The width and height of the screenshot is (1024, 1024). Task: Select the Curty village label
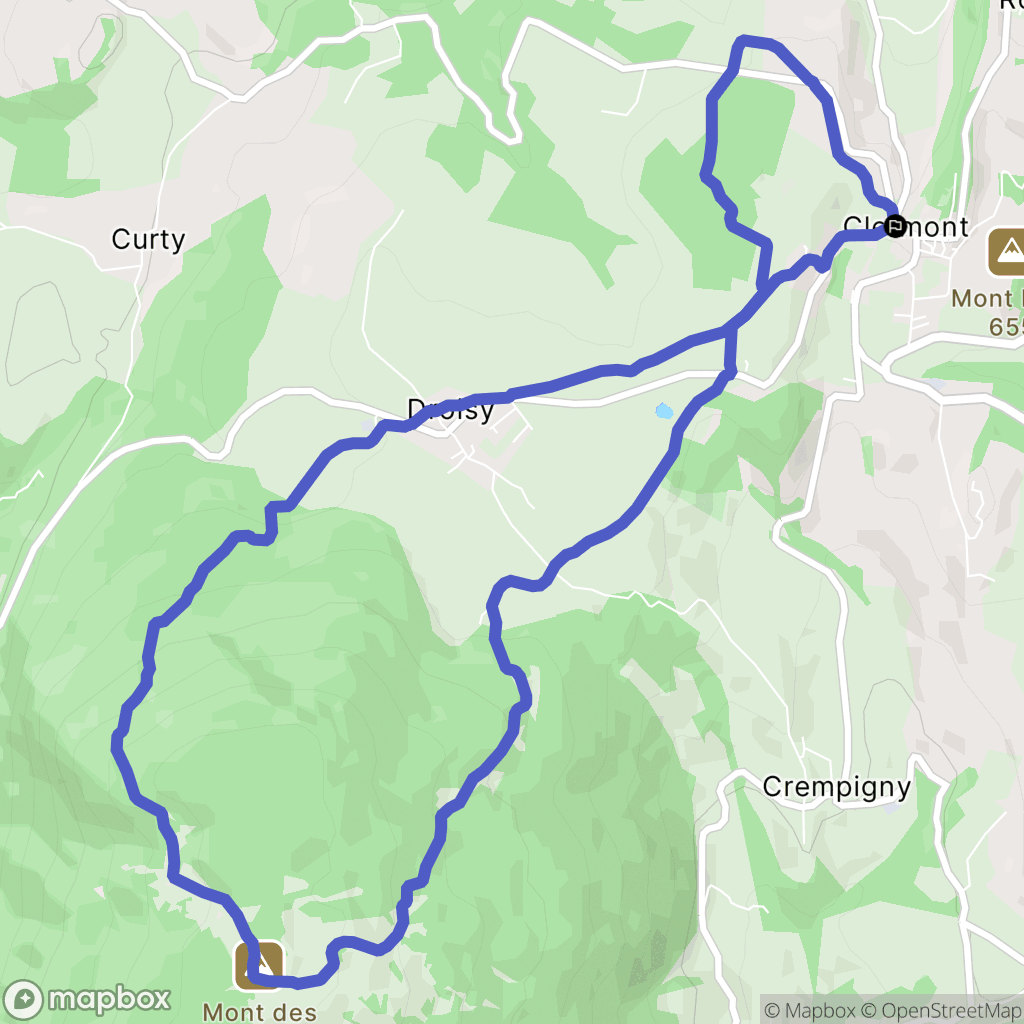tap(148, 240)
